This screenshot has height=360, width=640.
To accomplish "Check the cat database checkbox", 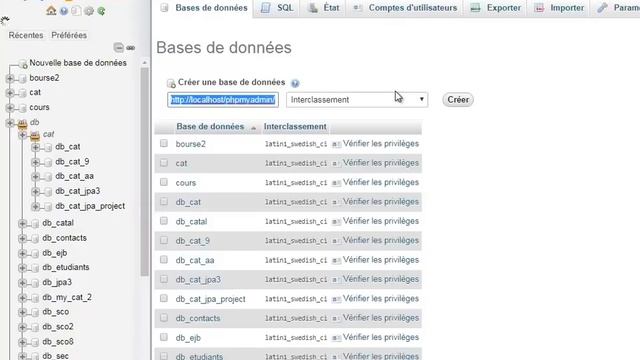I will [x=164, y=162].
